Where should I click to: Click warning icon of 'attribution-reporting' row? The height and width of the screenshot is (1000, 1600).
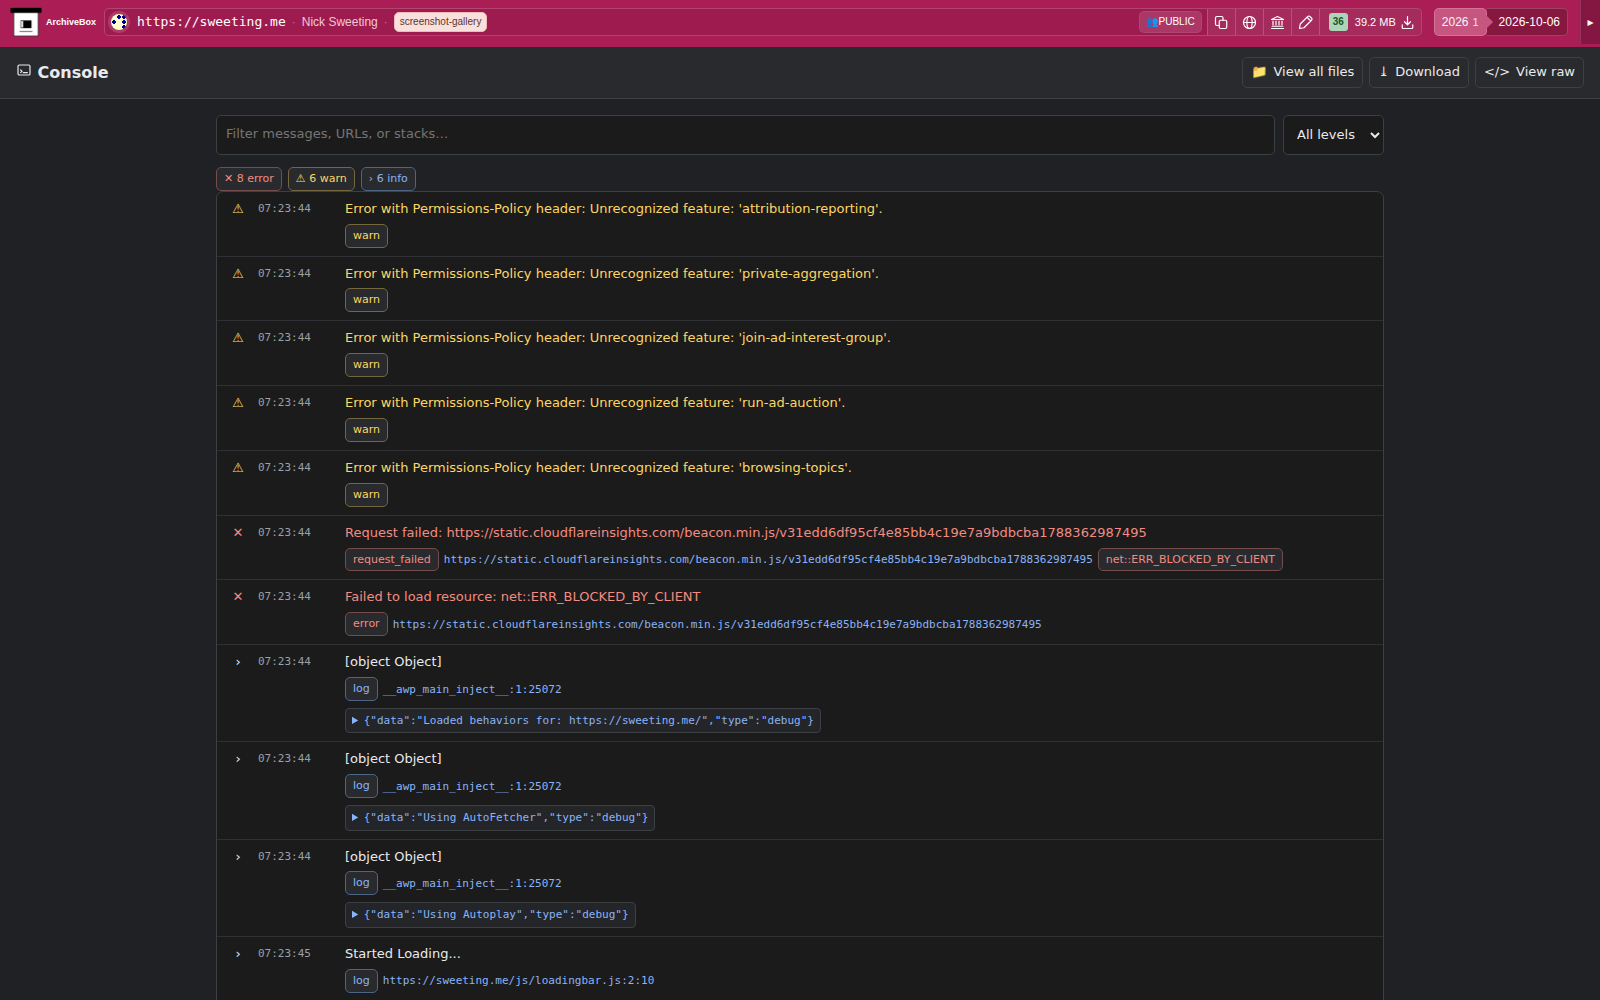pyautogui.click(x=238, y=209)
